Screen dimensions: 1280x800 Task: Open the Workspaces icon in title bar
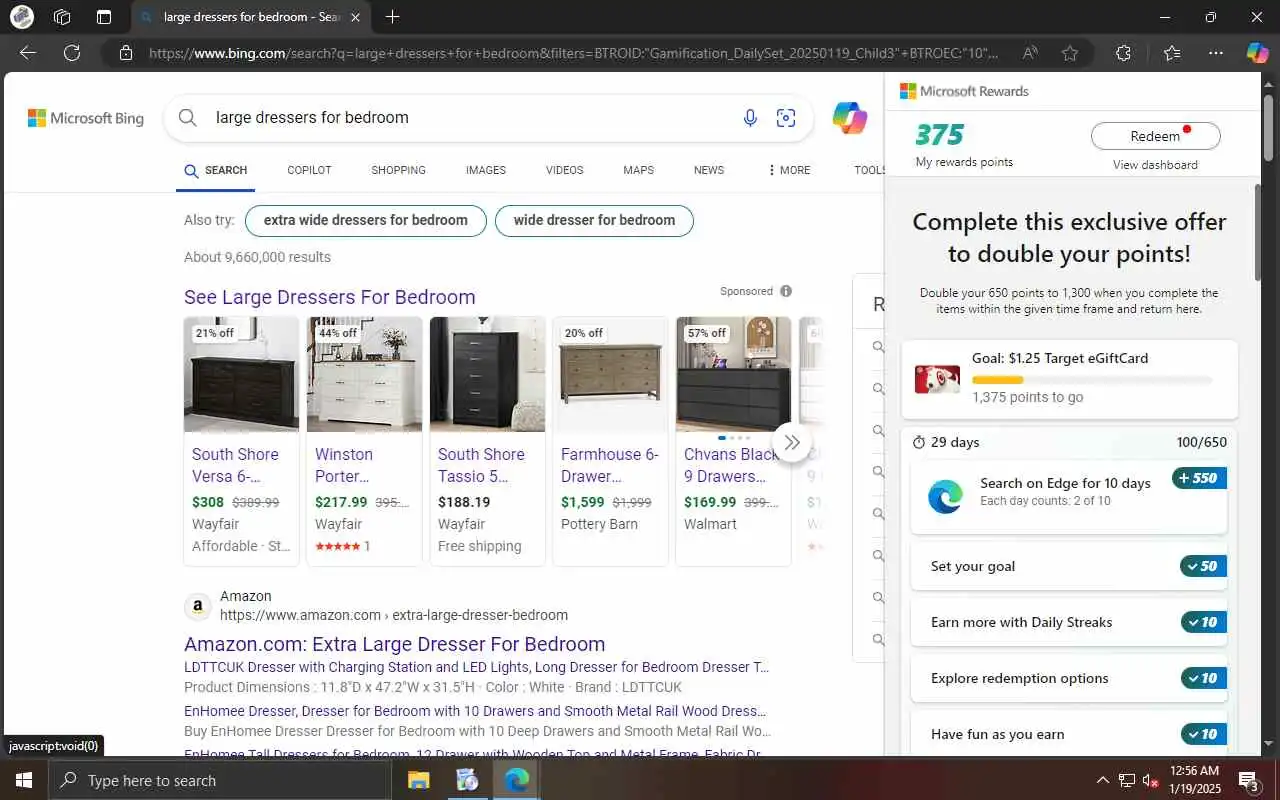pos(62,17)
